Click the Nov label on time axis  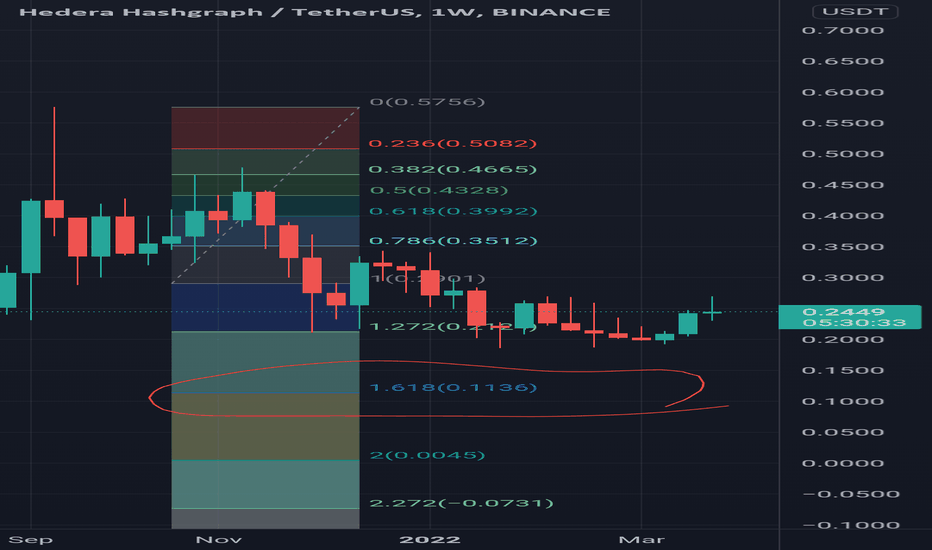click(218, 540)
